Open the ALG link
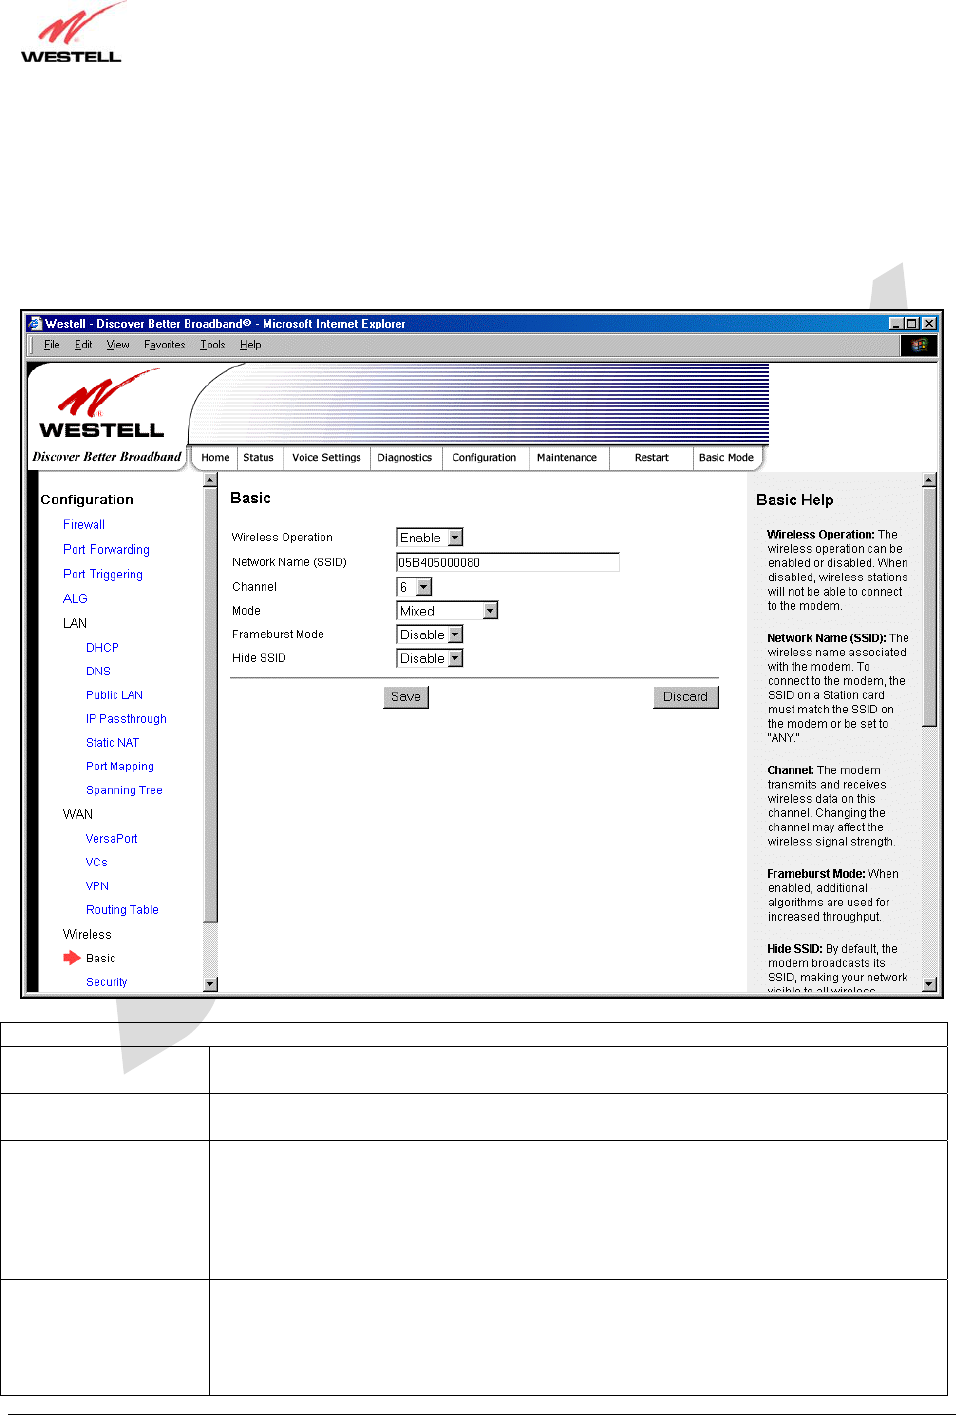The image size is (956, 1415). pos(75,599)
